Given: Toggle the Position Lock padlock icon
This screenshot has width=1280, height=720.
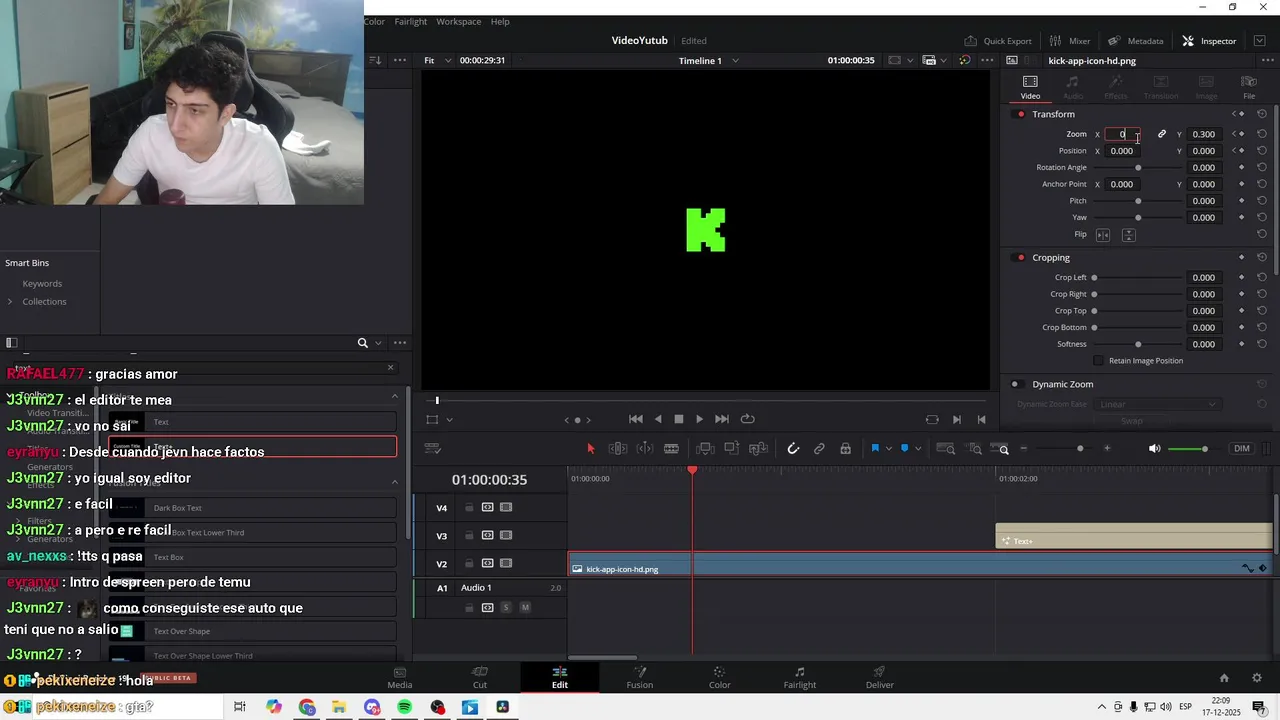Looking at the screenshot, I should click(845, 448).
